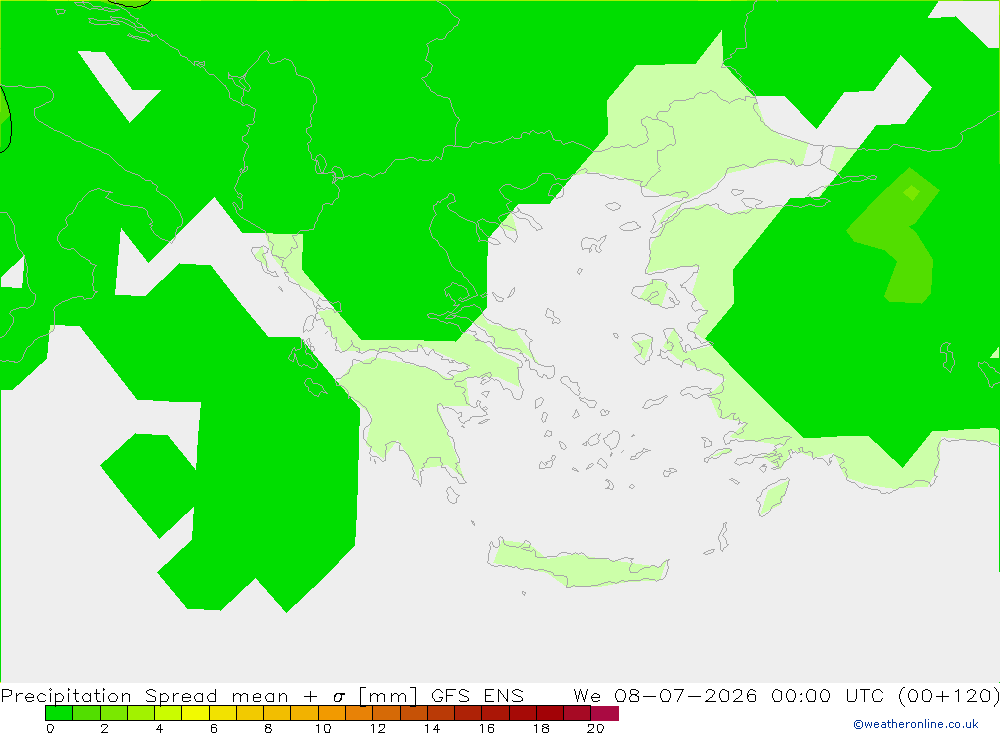The image size is (1000, 733).
Task: Select the legend swatch above the 14 label
Action: tap(441, 713)
